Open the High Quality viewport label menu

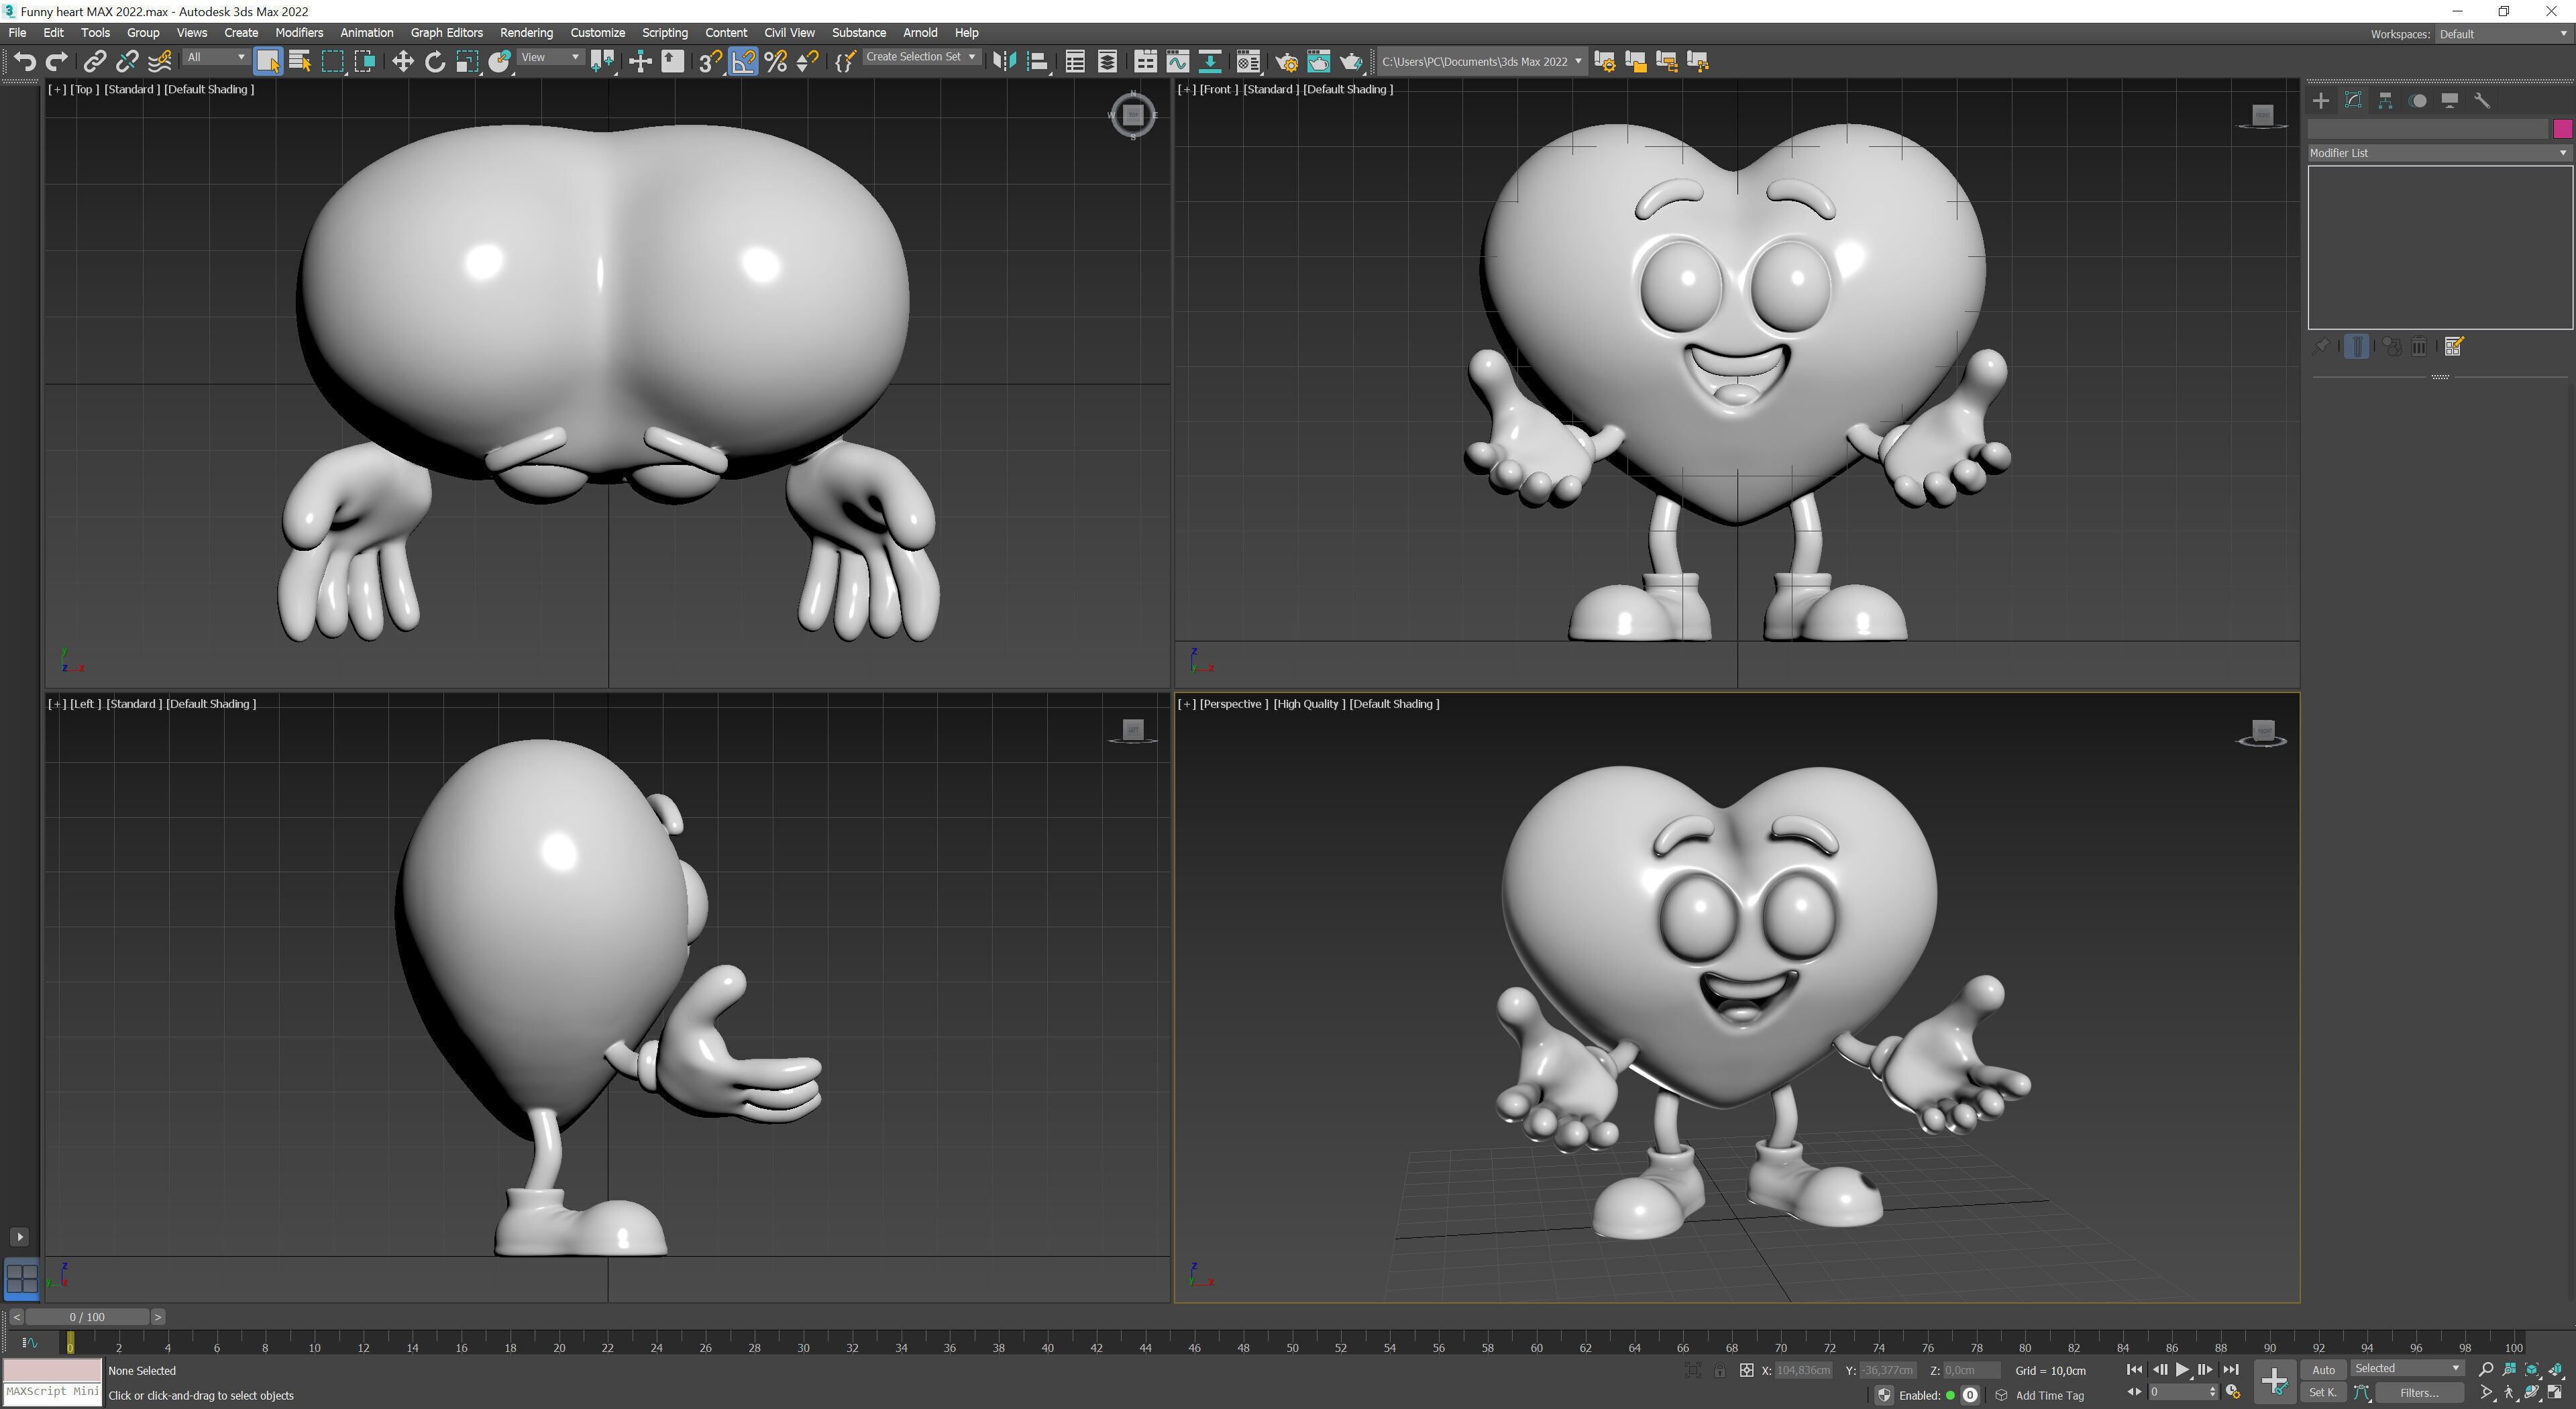point(1308,704)
